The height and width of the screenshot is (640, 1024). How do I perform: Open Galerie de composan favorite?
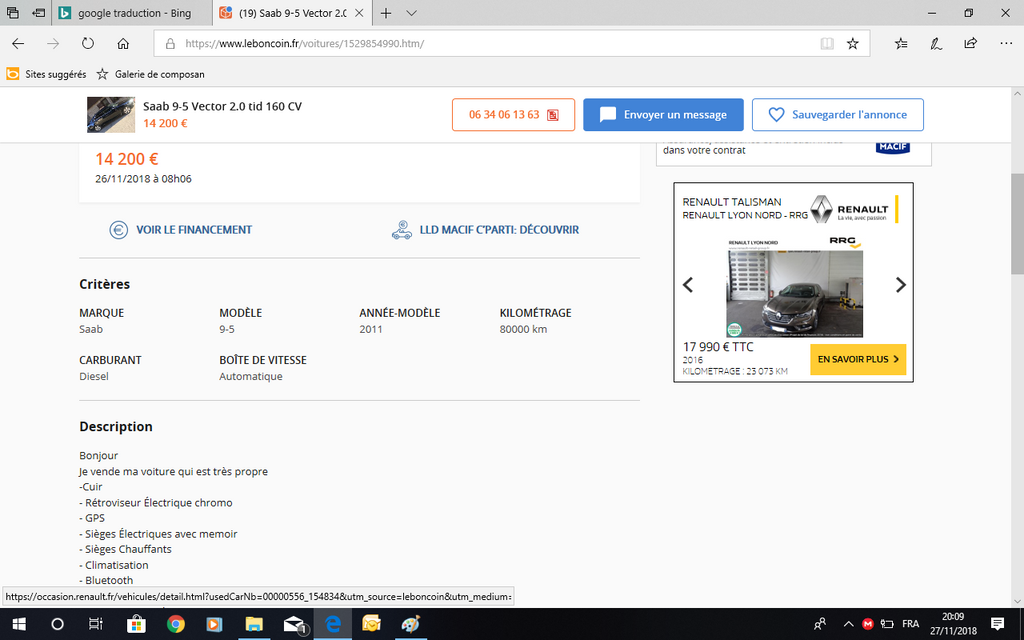(150, 74)
